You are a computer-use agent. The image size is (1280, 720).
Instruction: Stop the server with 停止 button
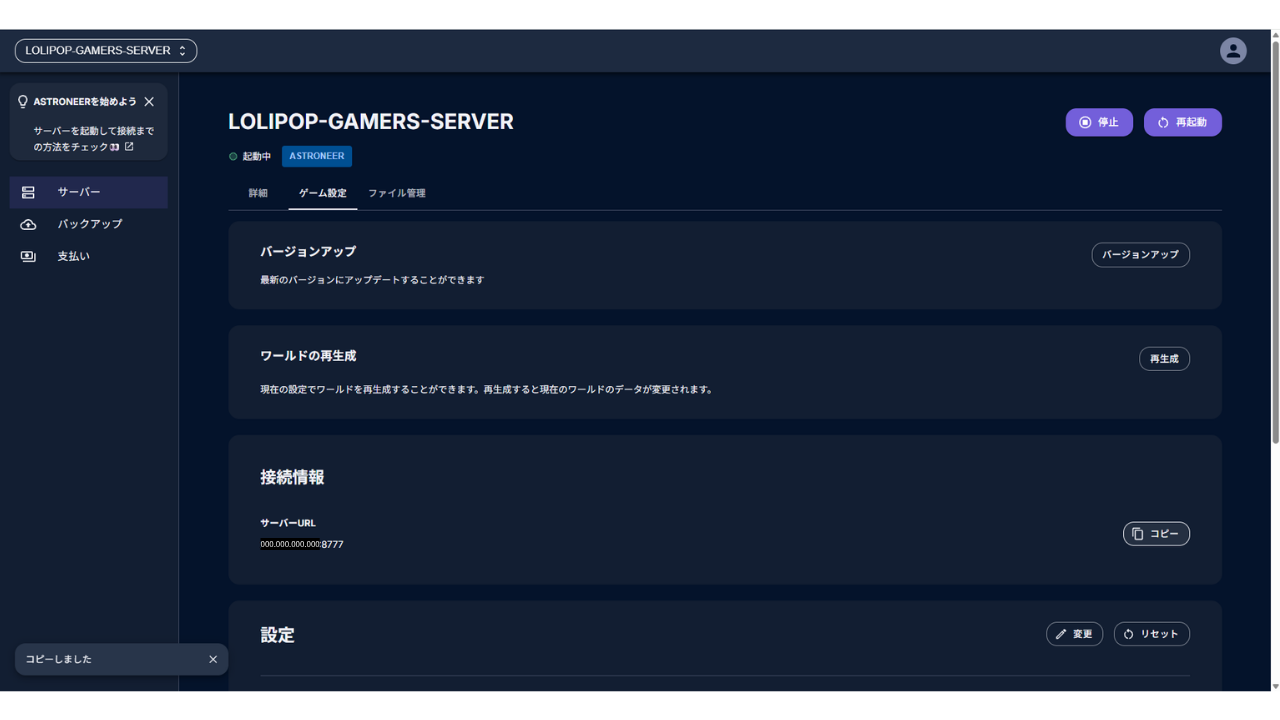[1099, 122]
